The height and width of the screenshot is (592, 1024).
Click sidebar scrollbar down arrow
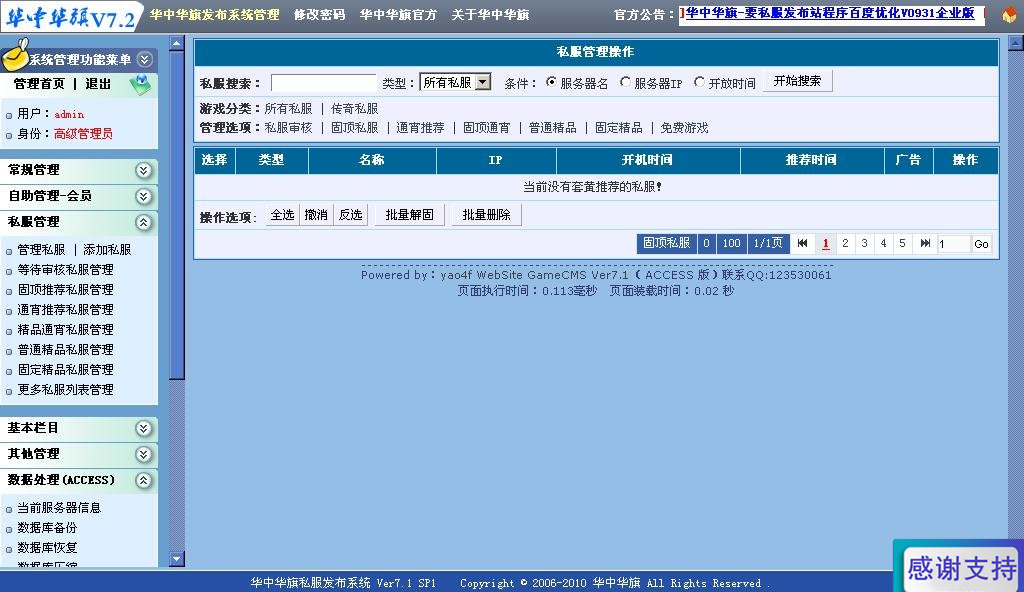click(x=176, y=559)
